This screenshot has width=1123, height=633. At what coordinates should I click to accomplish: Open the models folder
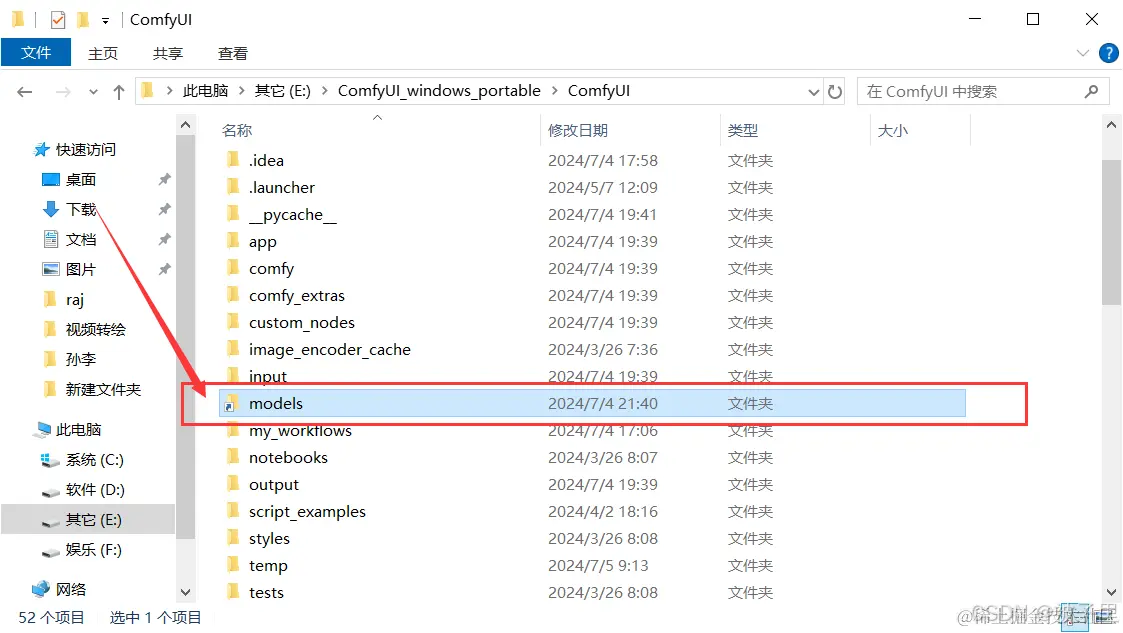coord(276,403)
